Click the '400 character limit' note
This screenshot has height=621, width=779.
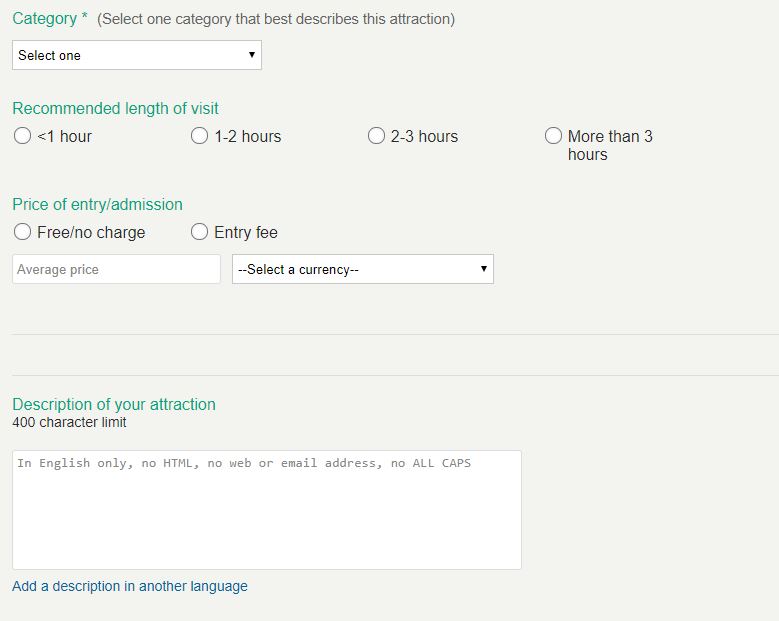69,422
